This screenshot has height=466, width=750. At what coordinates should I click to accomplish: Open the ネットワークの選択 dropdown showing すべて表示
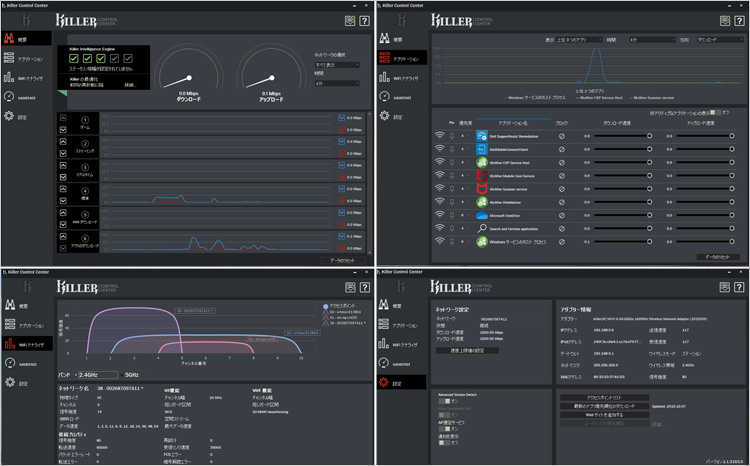point(338,65)
